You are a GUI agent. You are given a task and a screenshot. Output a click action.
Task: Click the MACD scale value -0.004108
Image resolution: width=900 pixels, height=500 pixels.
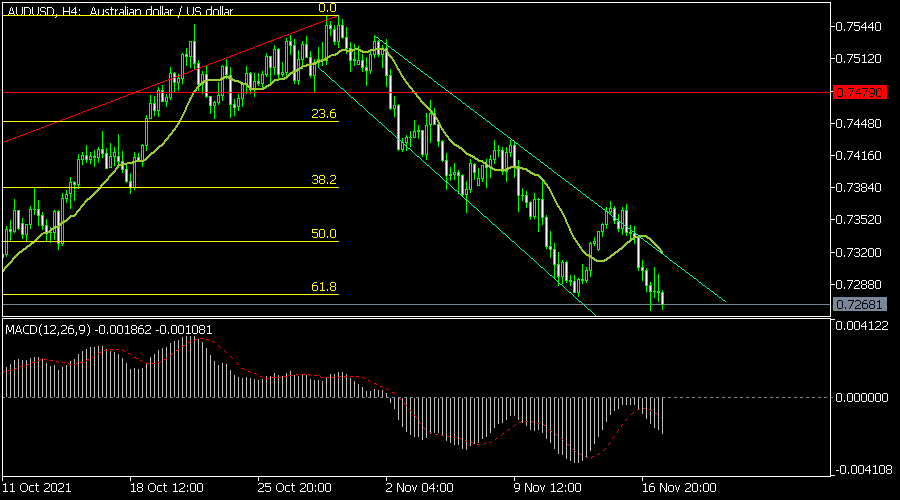[x=862, y=470]
